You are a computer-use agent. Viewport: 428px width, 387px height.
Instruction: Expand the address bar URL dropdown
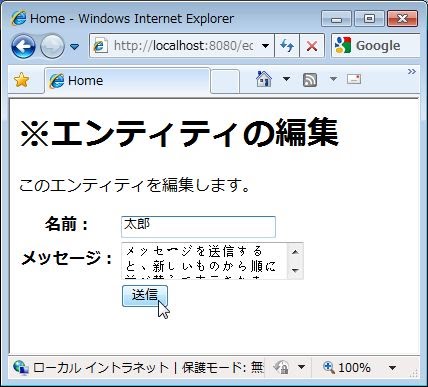[265, 46]
